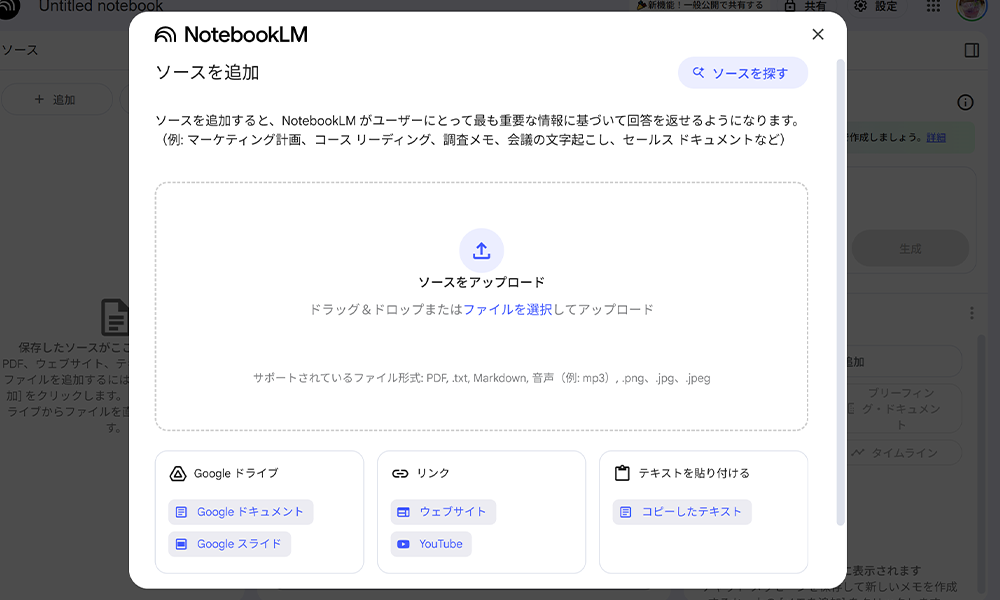This screenshot has height=600, width=1000.
Task: Click the テキストを貼り付ける card label
Action: 694,473
